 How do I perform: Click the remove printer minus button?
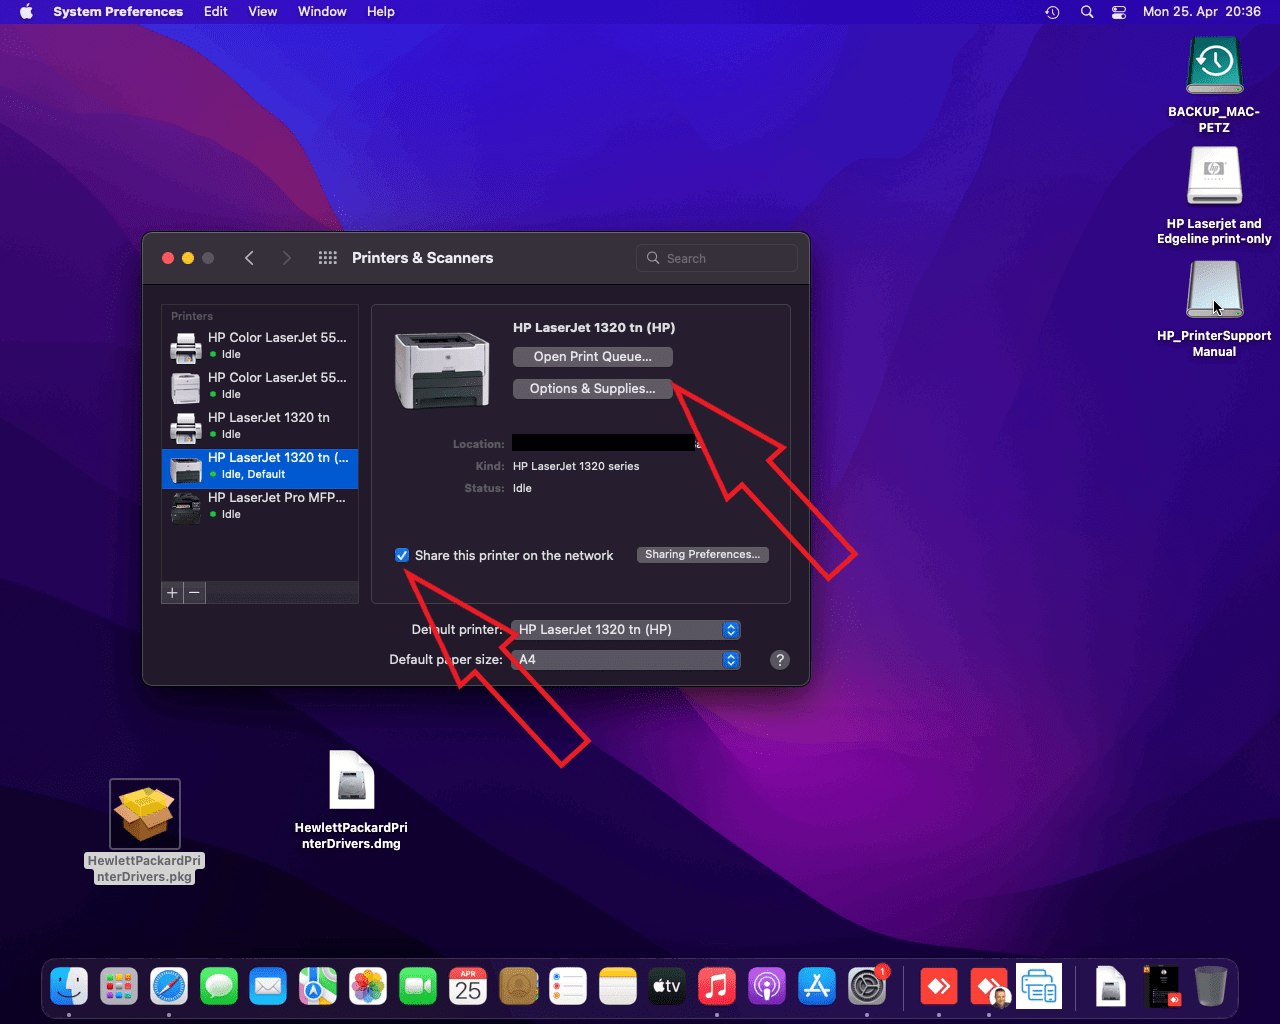pyautogui.click(x=195, y=593)
